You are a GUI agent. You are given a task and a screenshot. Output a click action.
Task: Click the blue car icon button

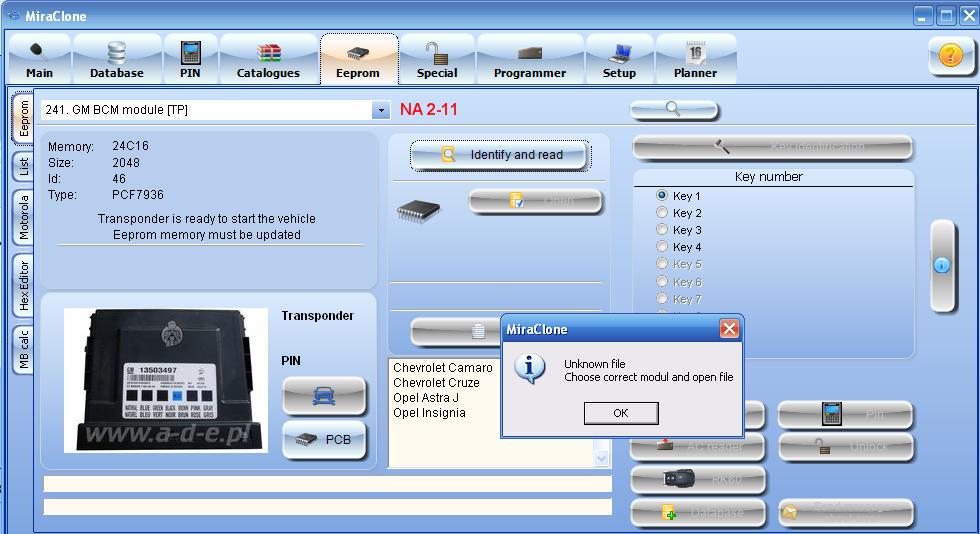(324, 396)
